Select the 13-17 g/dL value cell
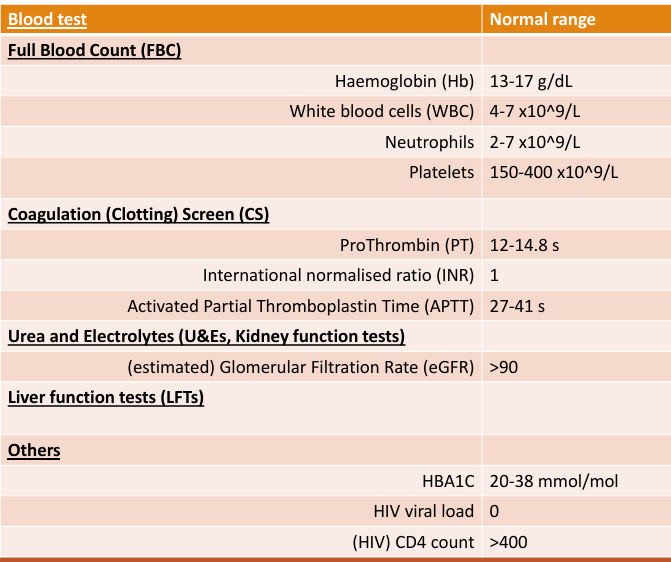The image size is (671, 562). click(x=533, y=81)
